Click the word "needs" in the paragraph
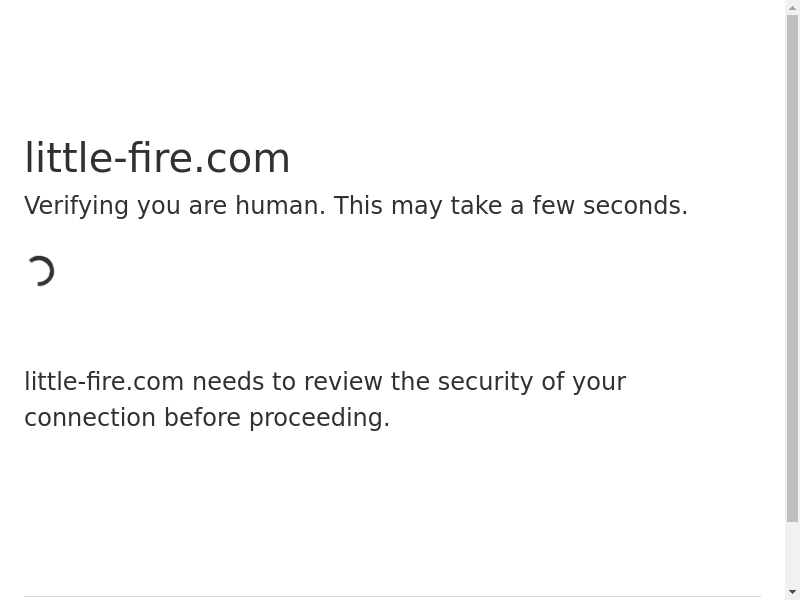This screenshot has height=600, width=800. tap(228, 382)
